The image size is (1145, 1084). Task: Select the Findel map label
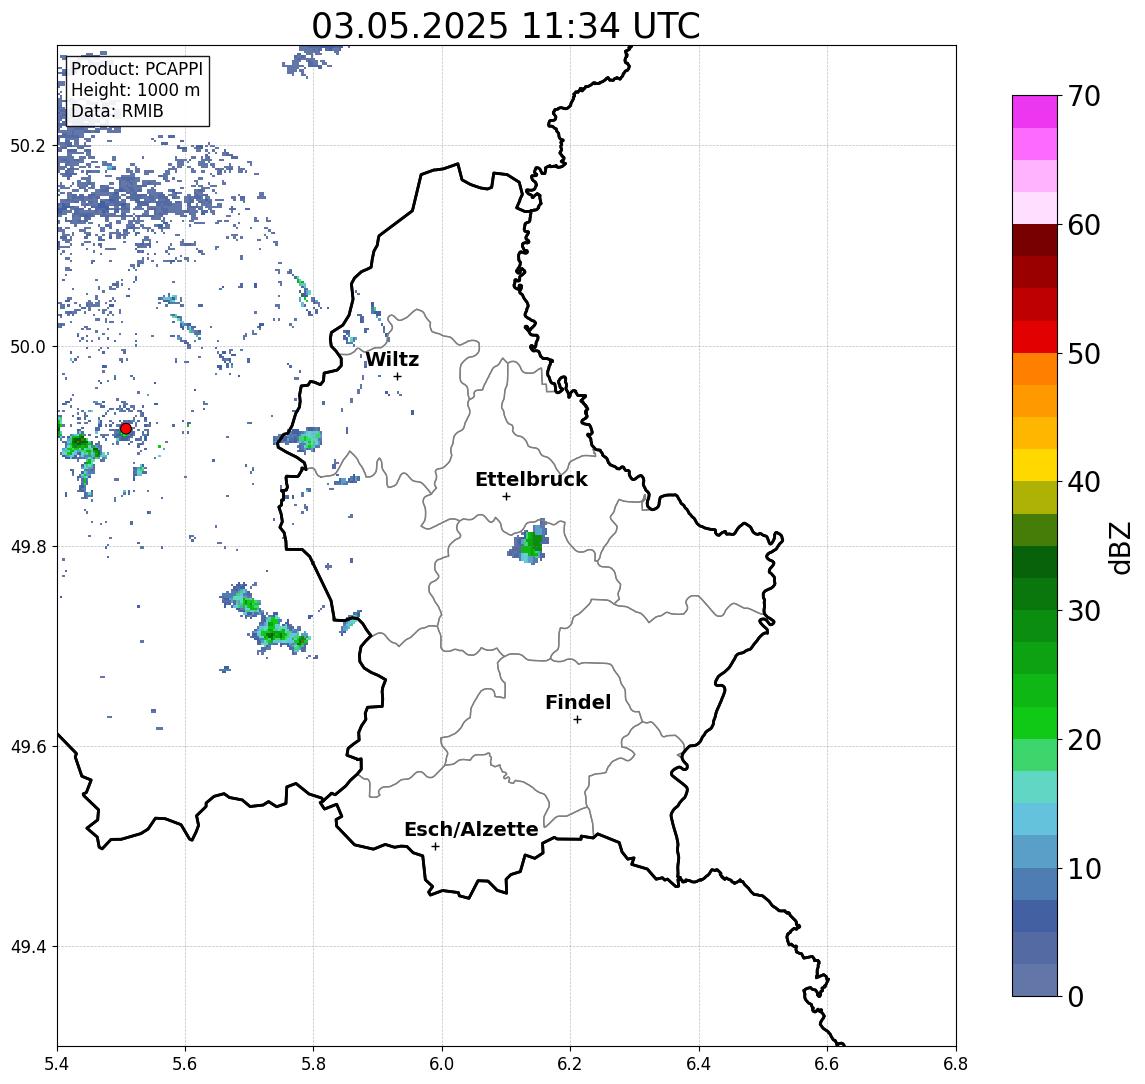pos(578,702)
